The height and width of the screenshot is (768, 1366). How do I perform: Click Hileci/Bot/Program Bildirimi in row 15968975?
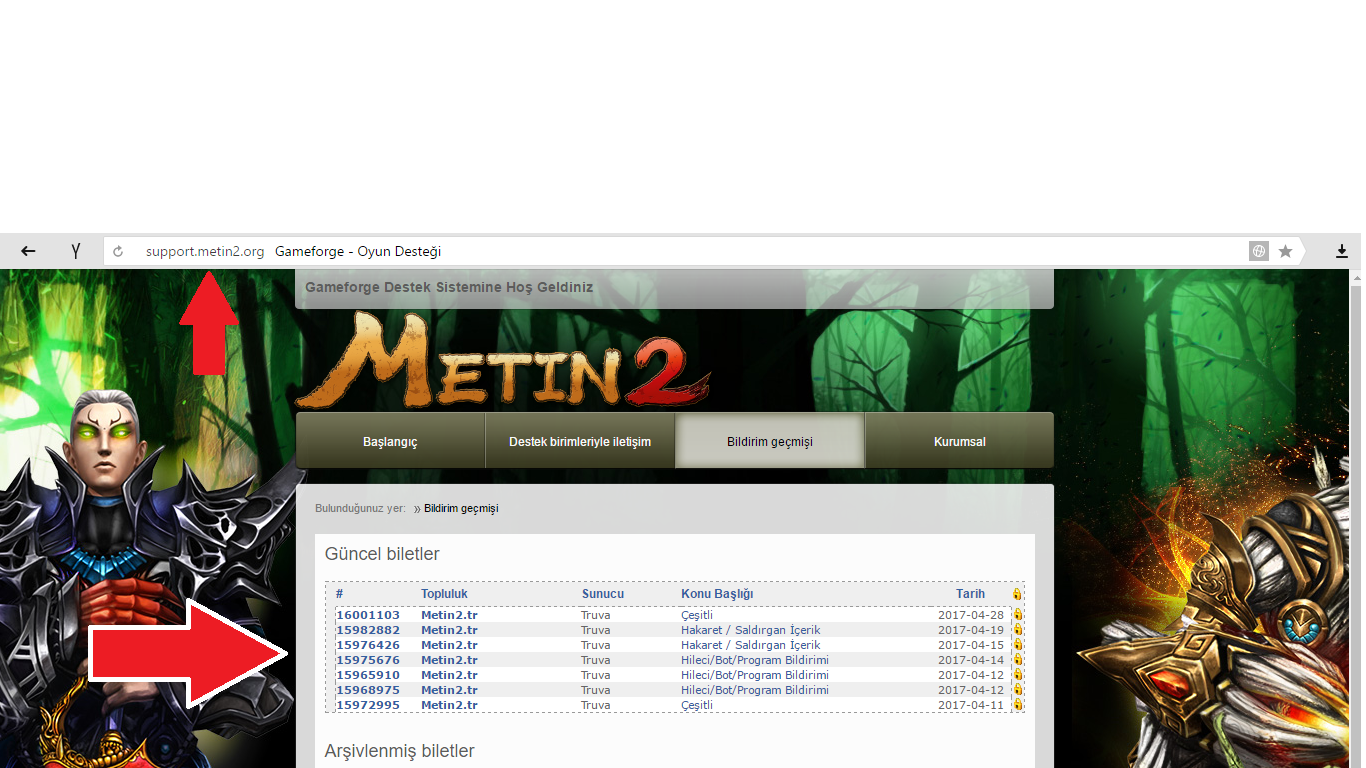click(755, 690)
